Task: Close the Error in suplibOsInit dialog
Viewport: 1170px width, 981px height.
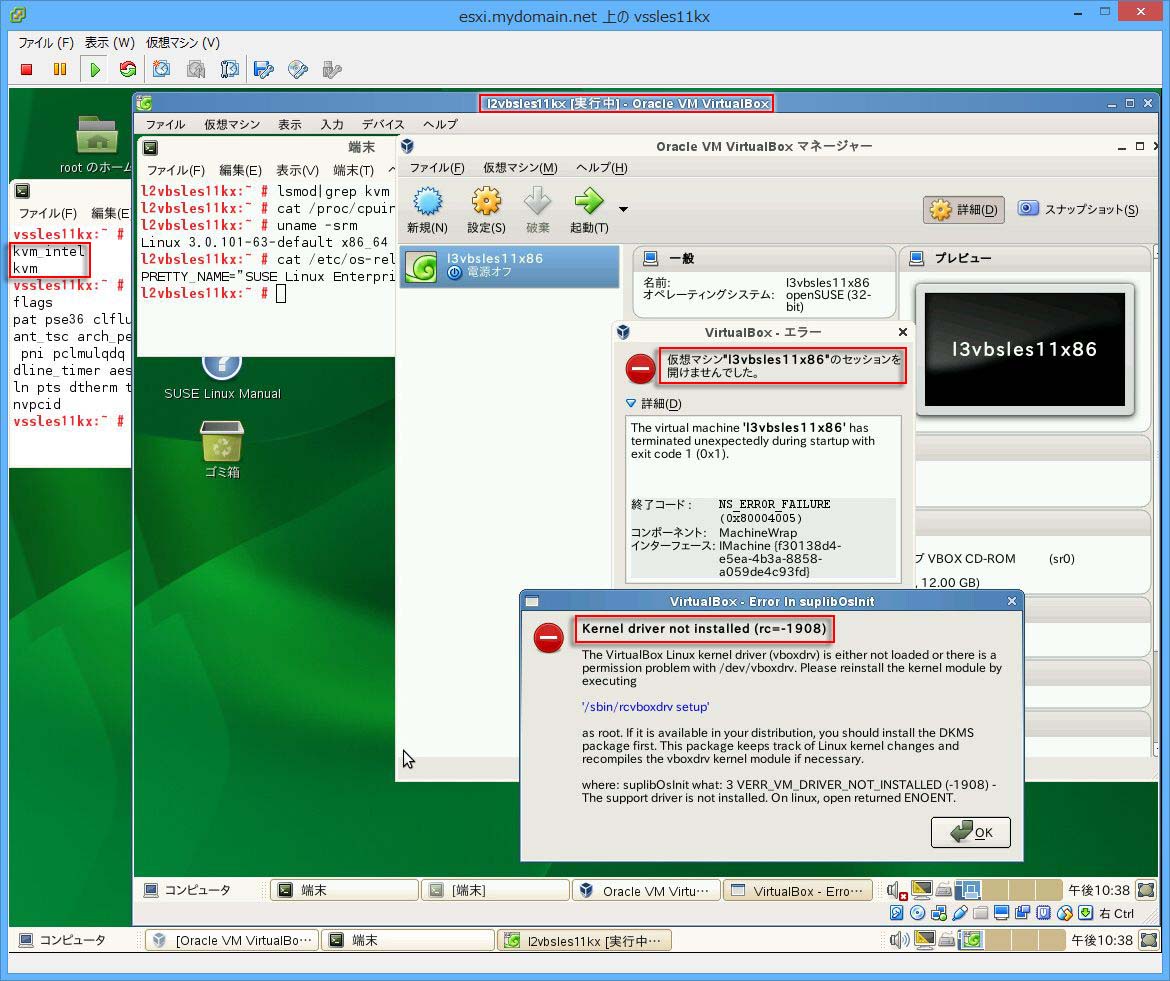Action: pyautogui.click(x=1012, y=601)
